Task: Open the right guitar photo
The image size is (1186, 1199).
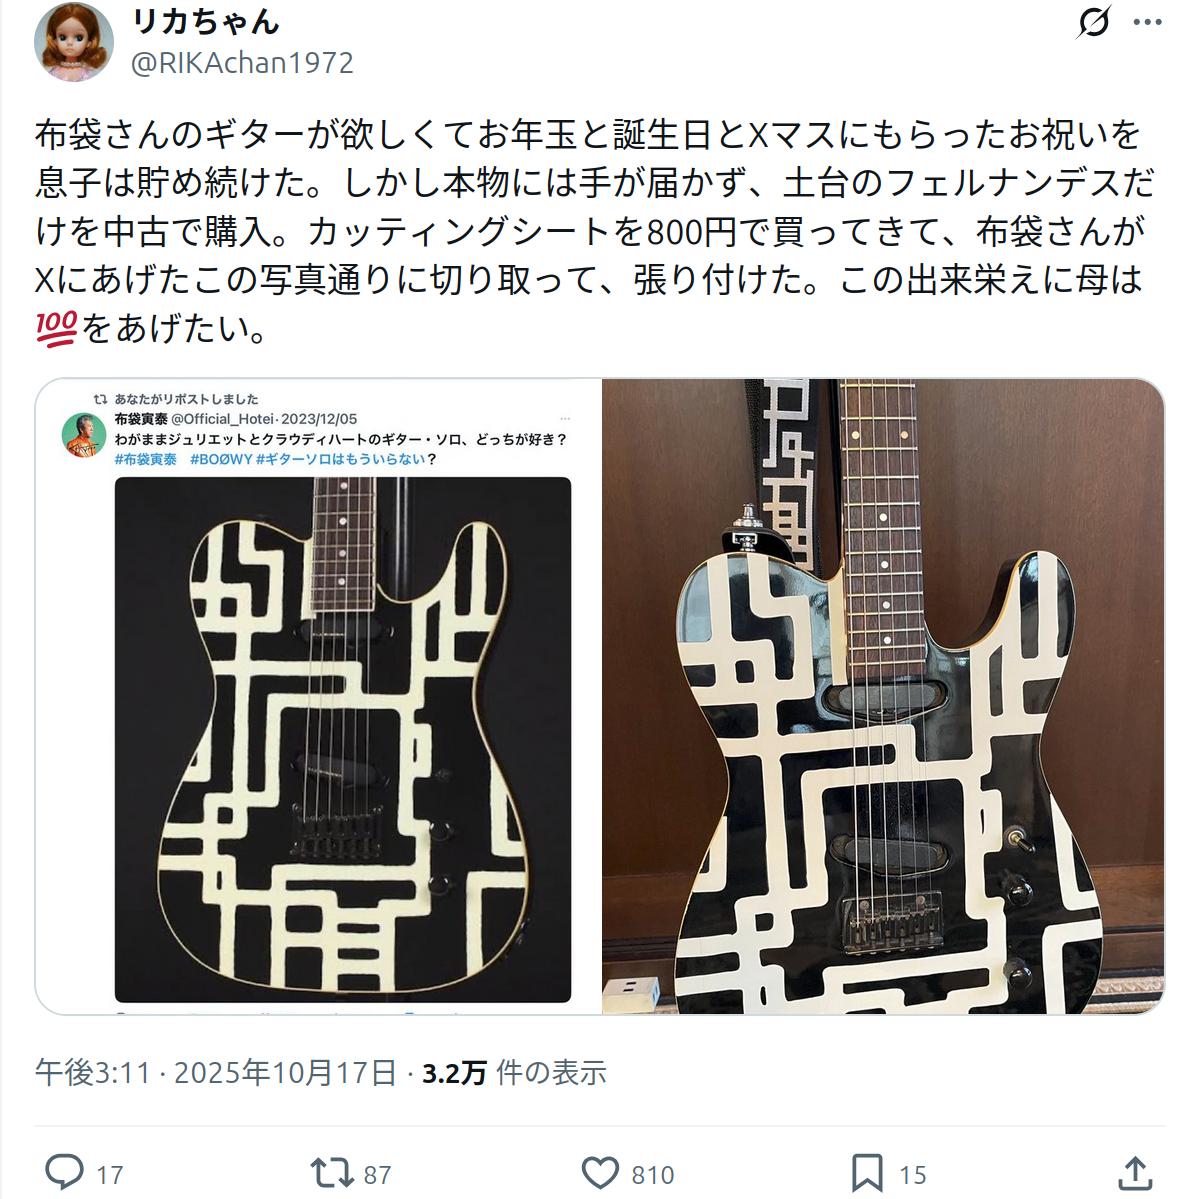Action: pyautogui.click(x=883, y=697)
